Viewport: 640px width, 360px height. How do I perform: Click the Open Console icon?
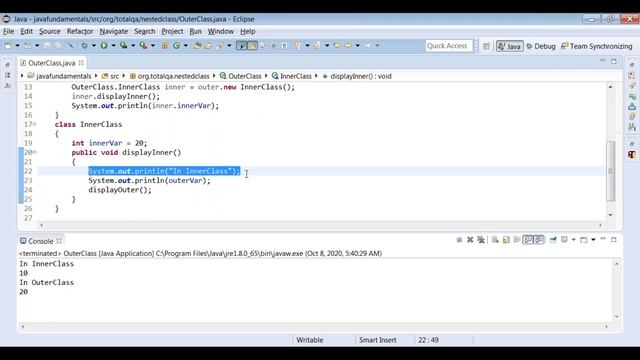(x=584, y=240)
